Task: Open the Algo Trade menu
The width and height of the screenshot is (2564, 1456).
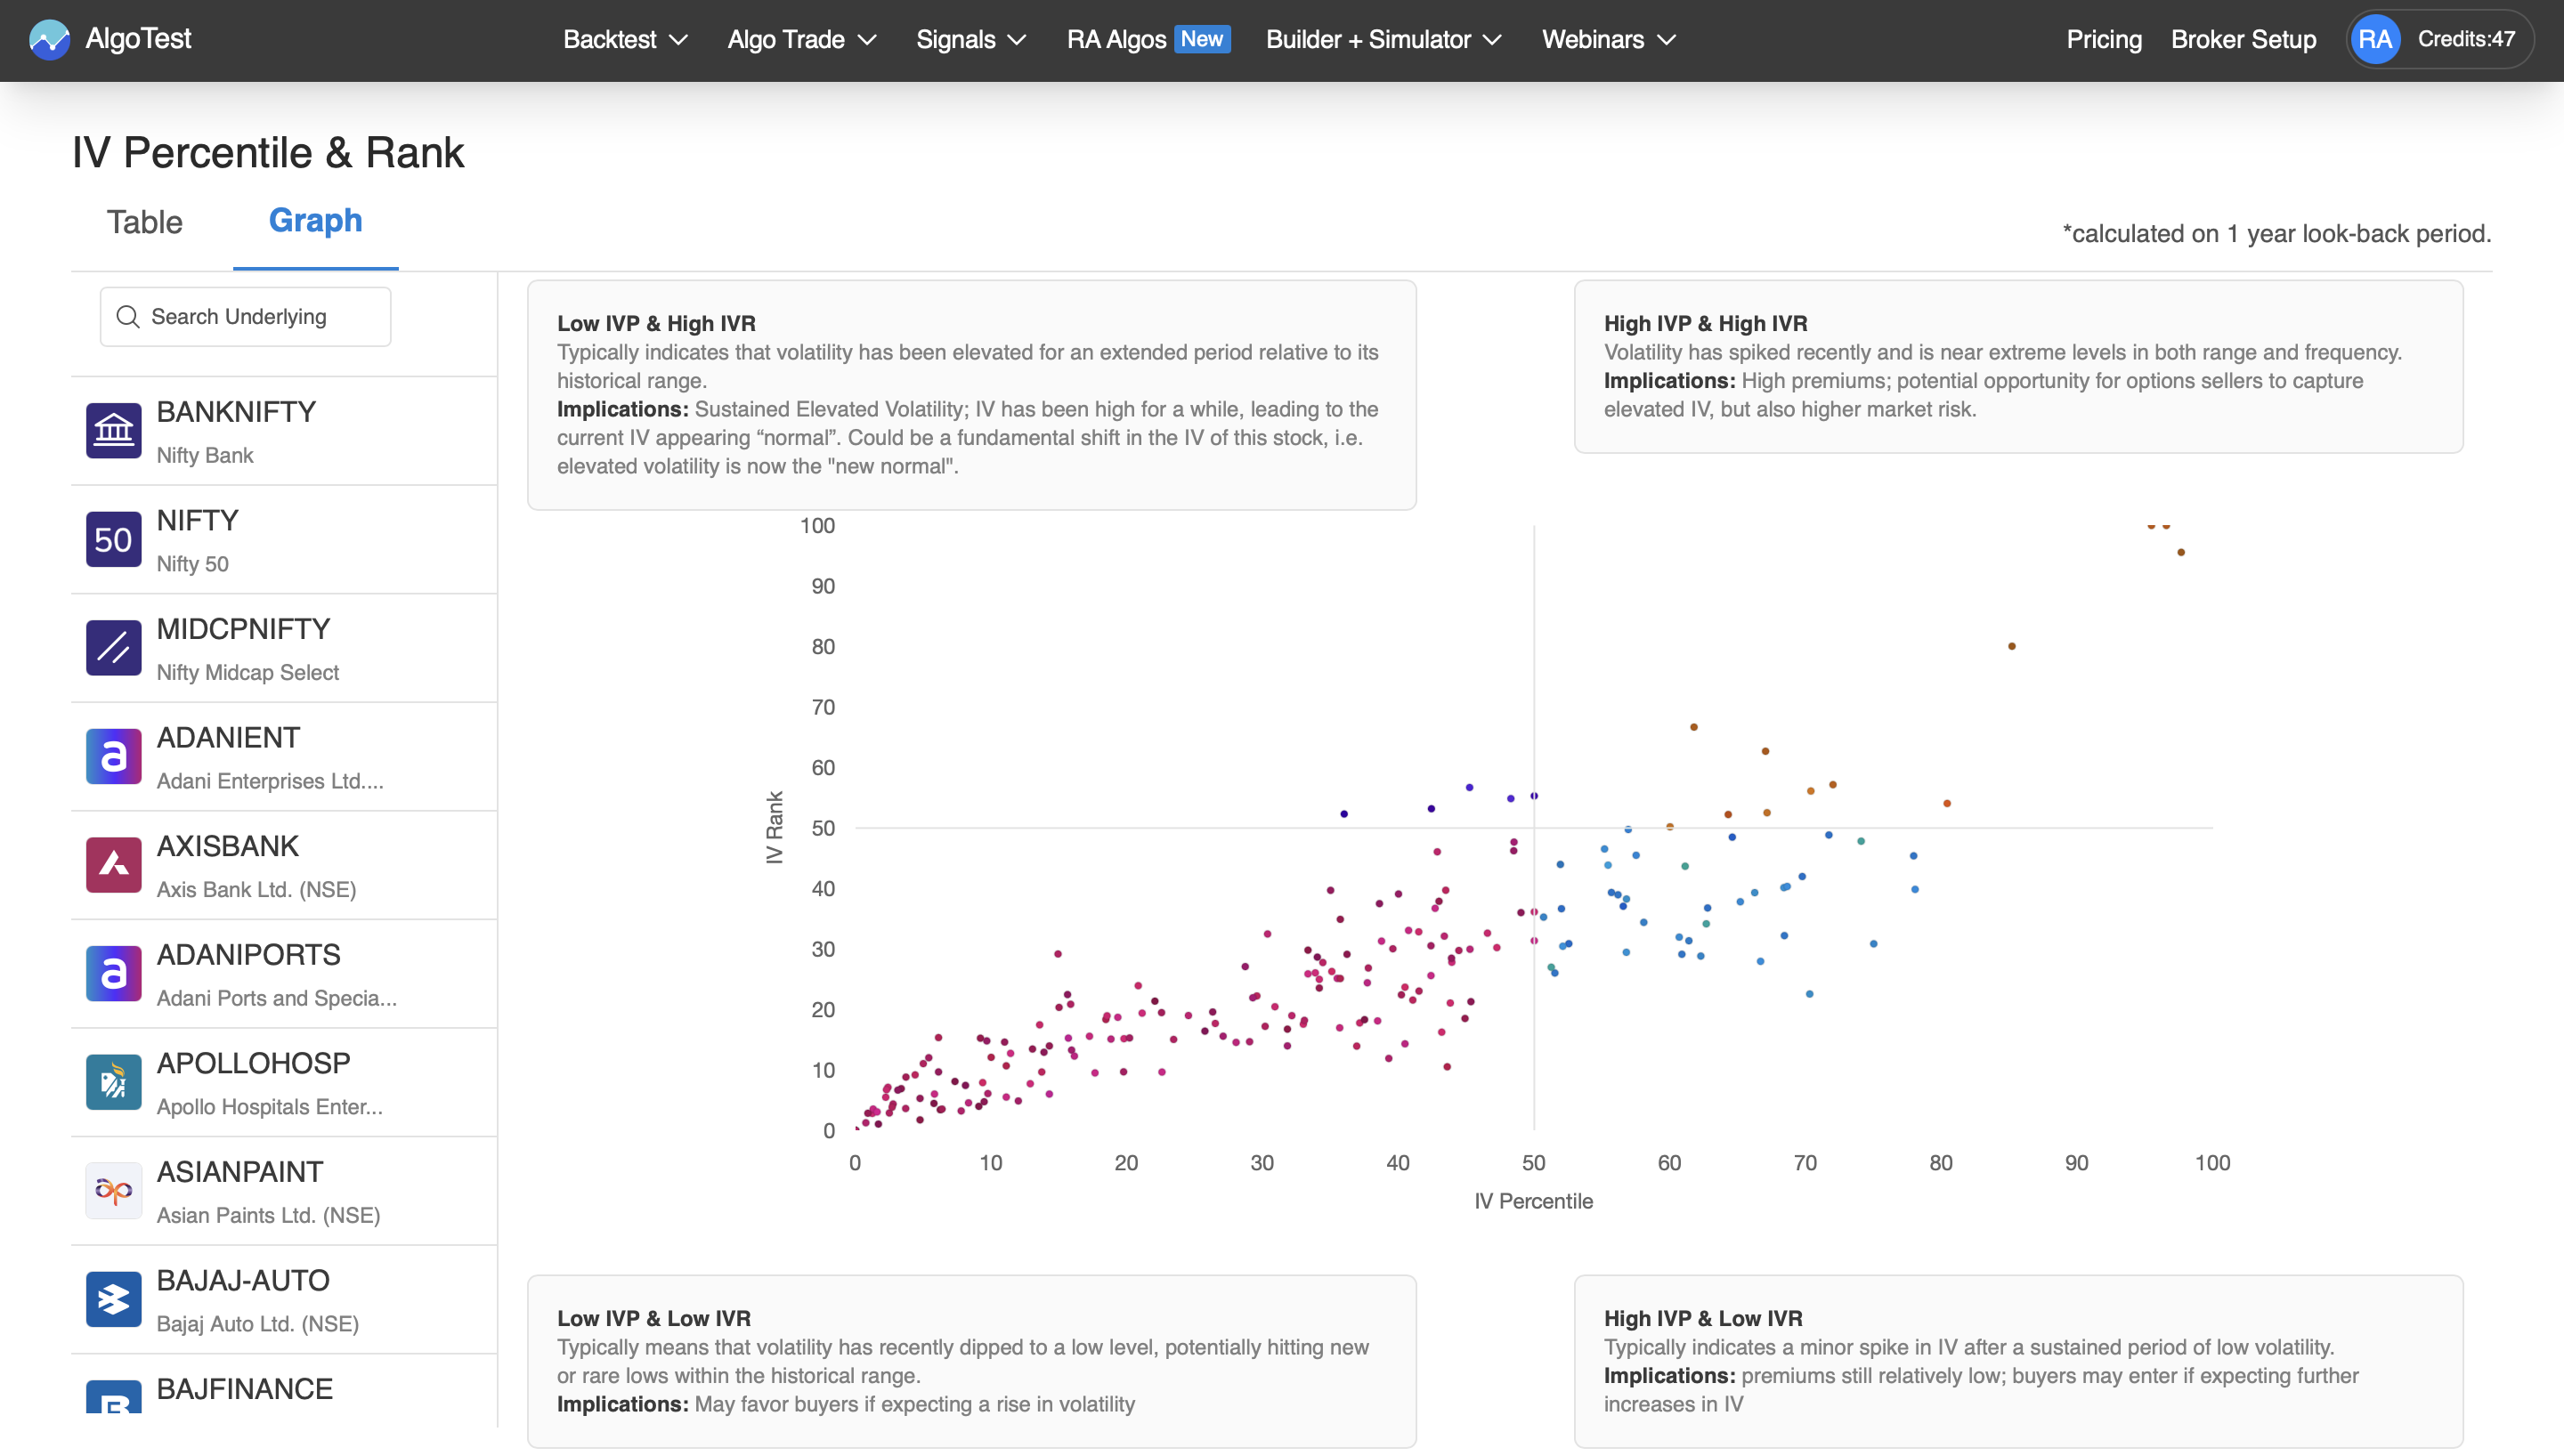Action: (802, 40)
